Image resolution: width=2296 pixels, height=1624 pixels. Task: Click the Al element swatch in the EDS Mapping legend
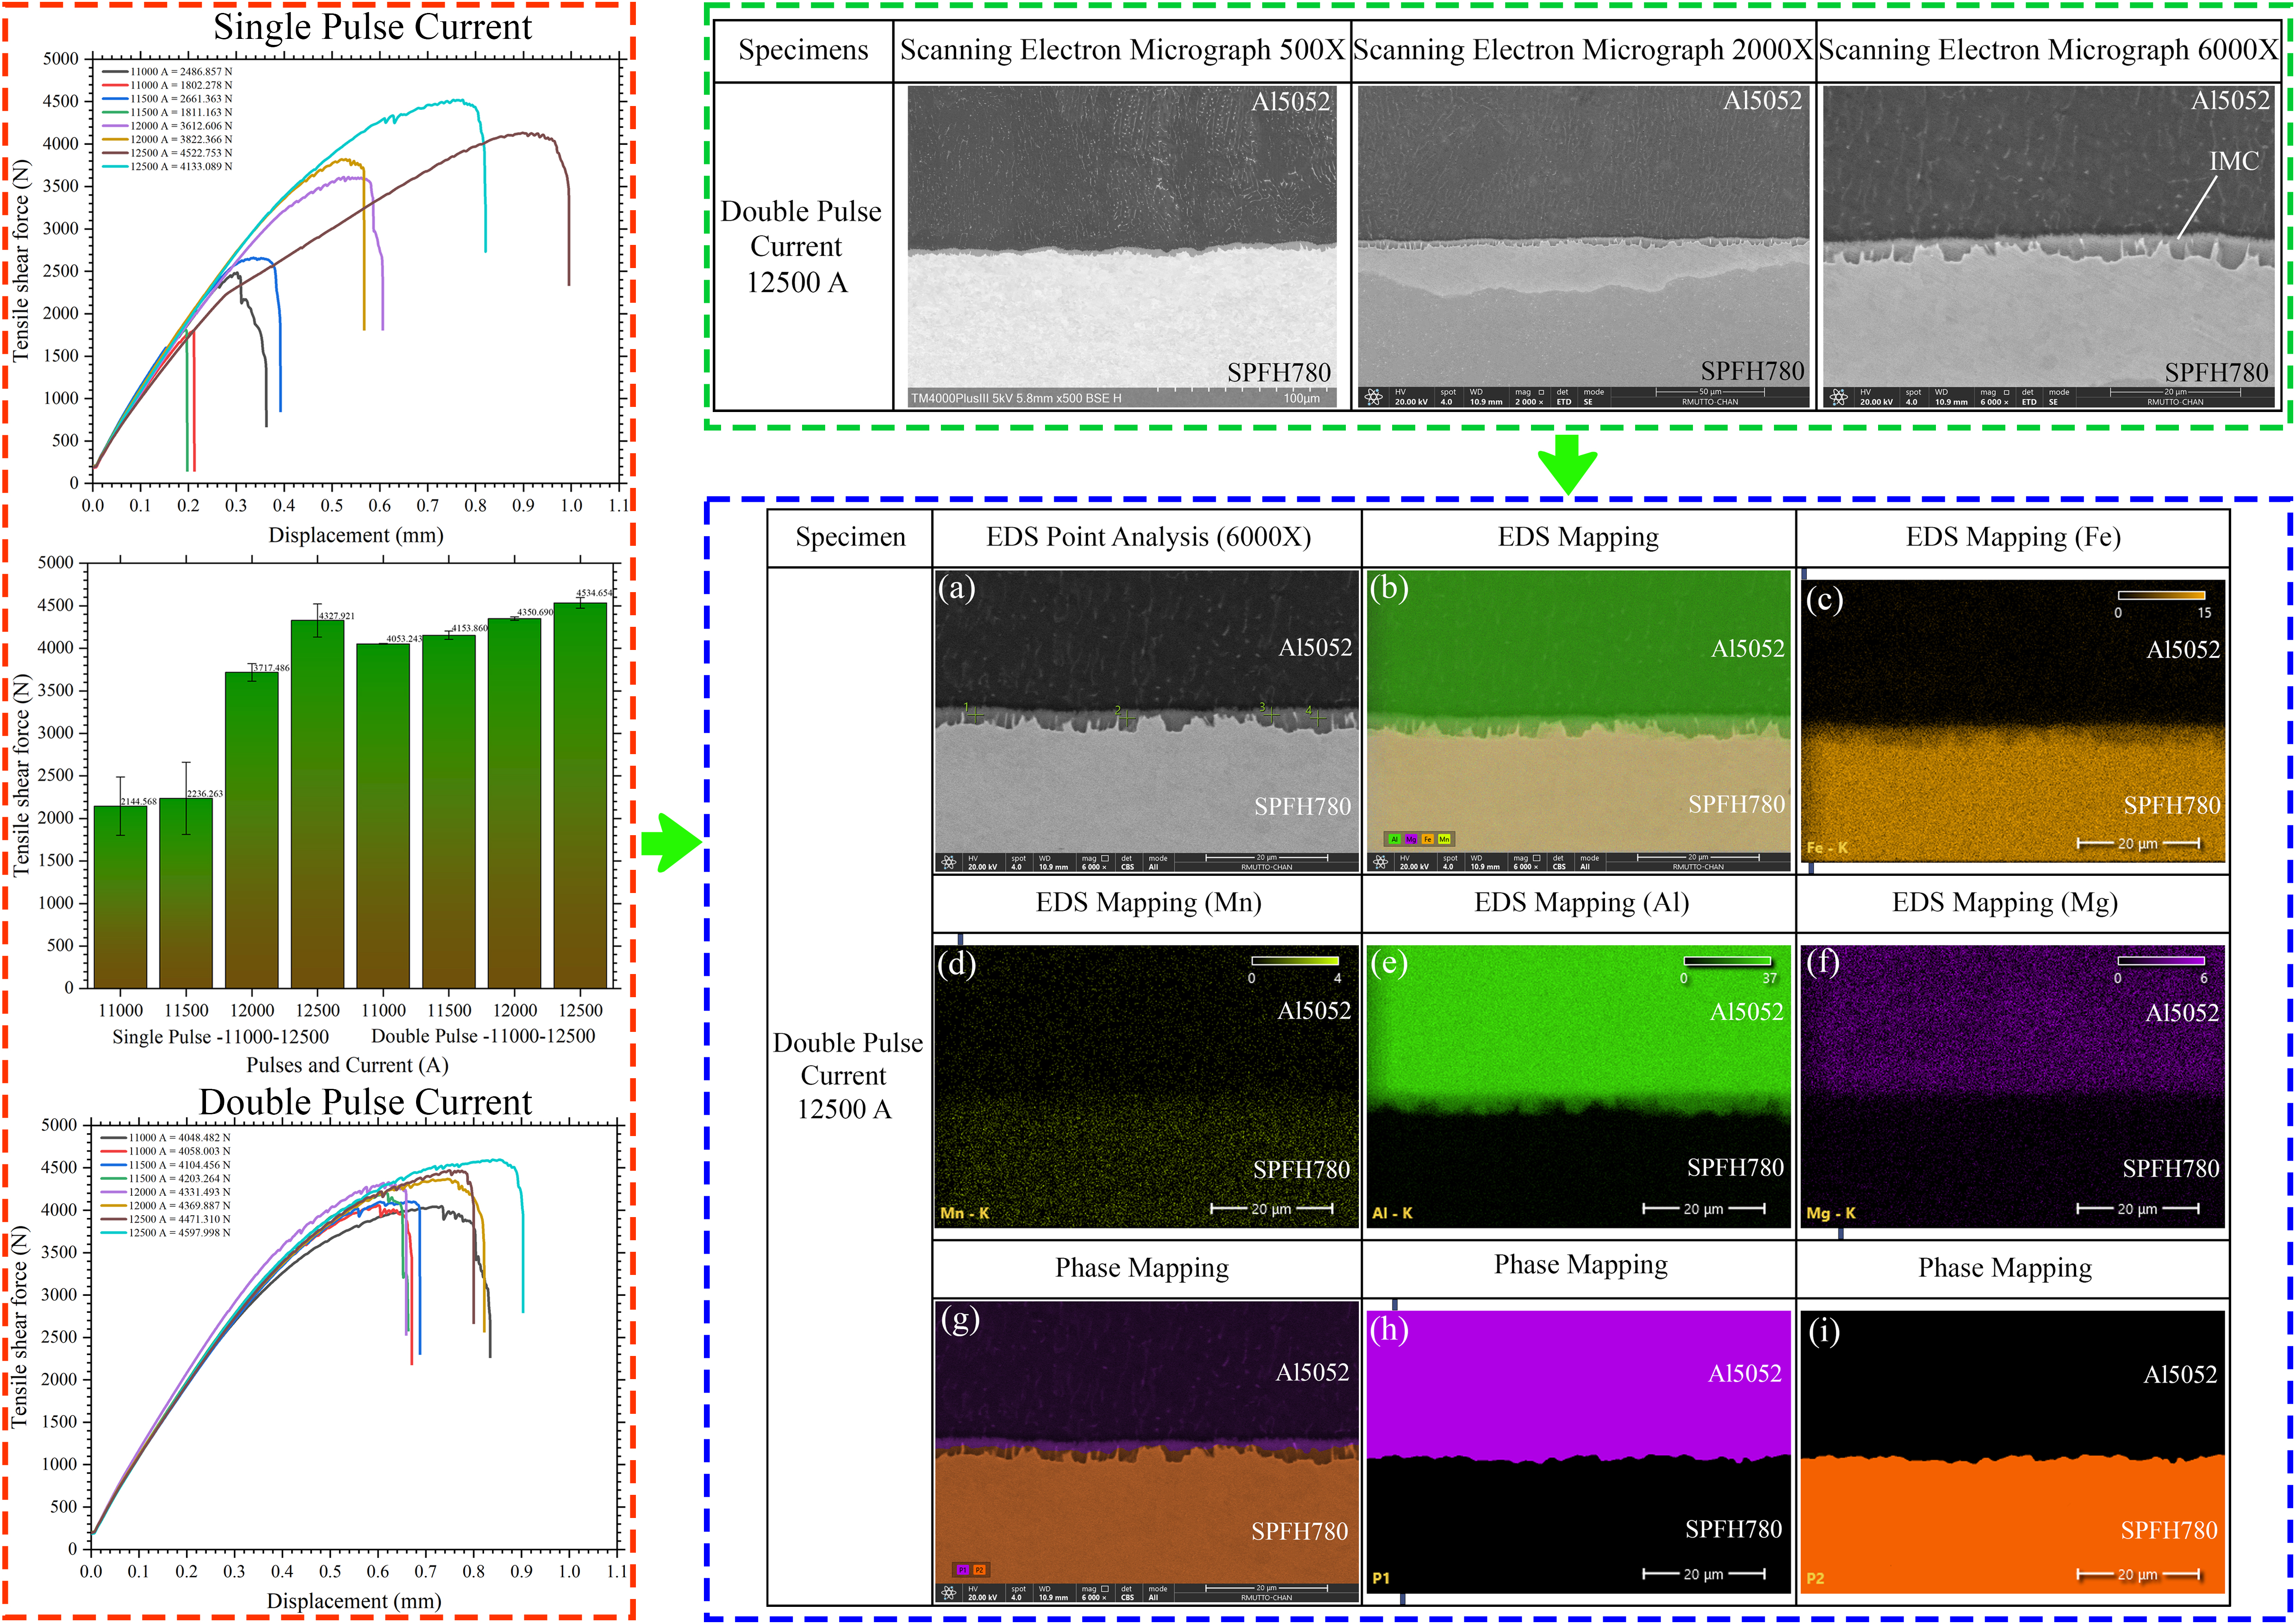pos(1394,839)
